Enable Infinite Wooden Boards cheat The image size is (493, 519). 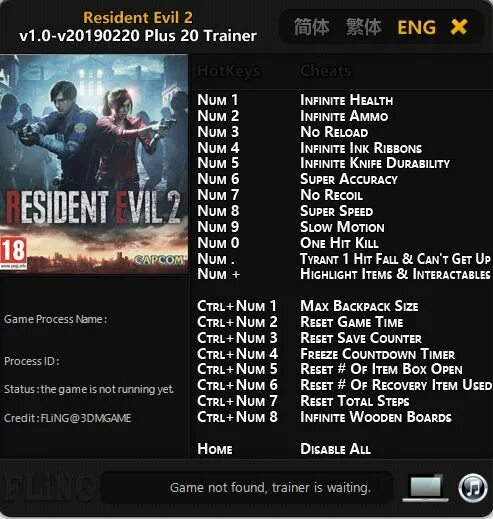coord(376,417)
